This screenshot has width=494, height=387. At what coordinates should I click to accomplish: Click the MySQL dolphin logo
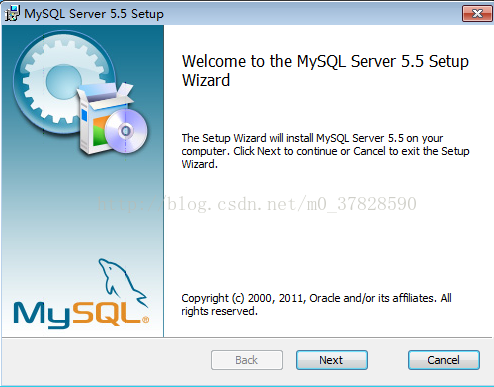(81, 293)
